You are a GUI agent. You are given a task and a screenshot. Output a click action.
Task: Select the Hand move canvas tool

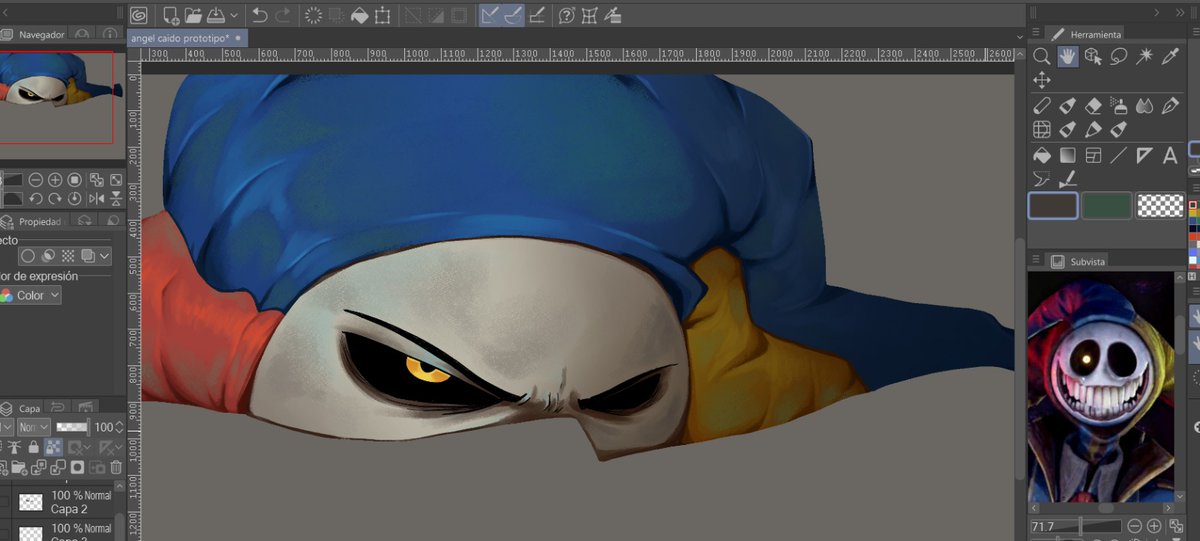[1067, 57]
